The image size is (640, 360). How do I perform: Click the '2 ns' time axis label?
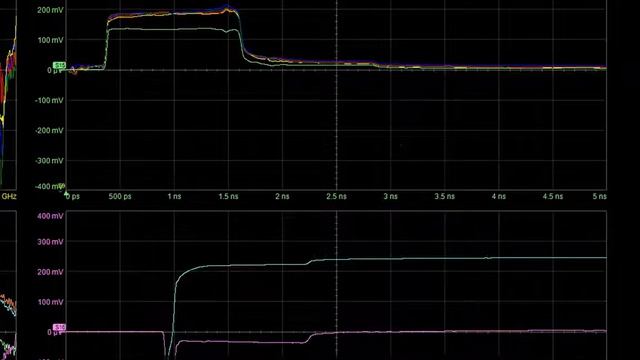coord(282,196)
